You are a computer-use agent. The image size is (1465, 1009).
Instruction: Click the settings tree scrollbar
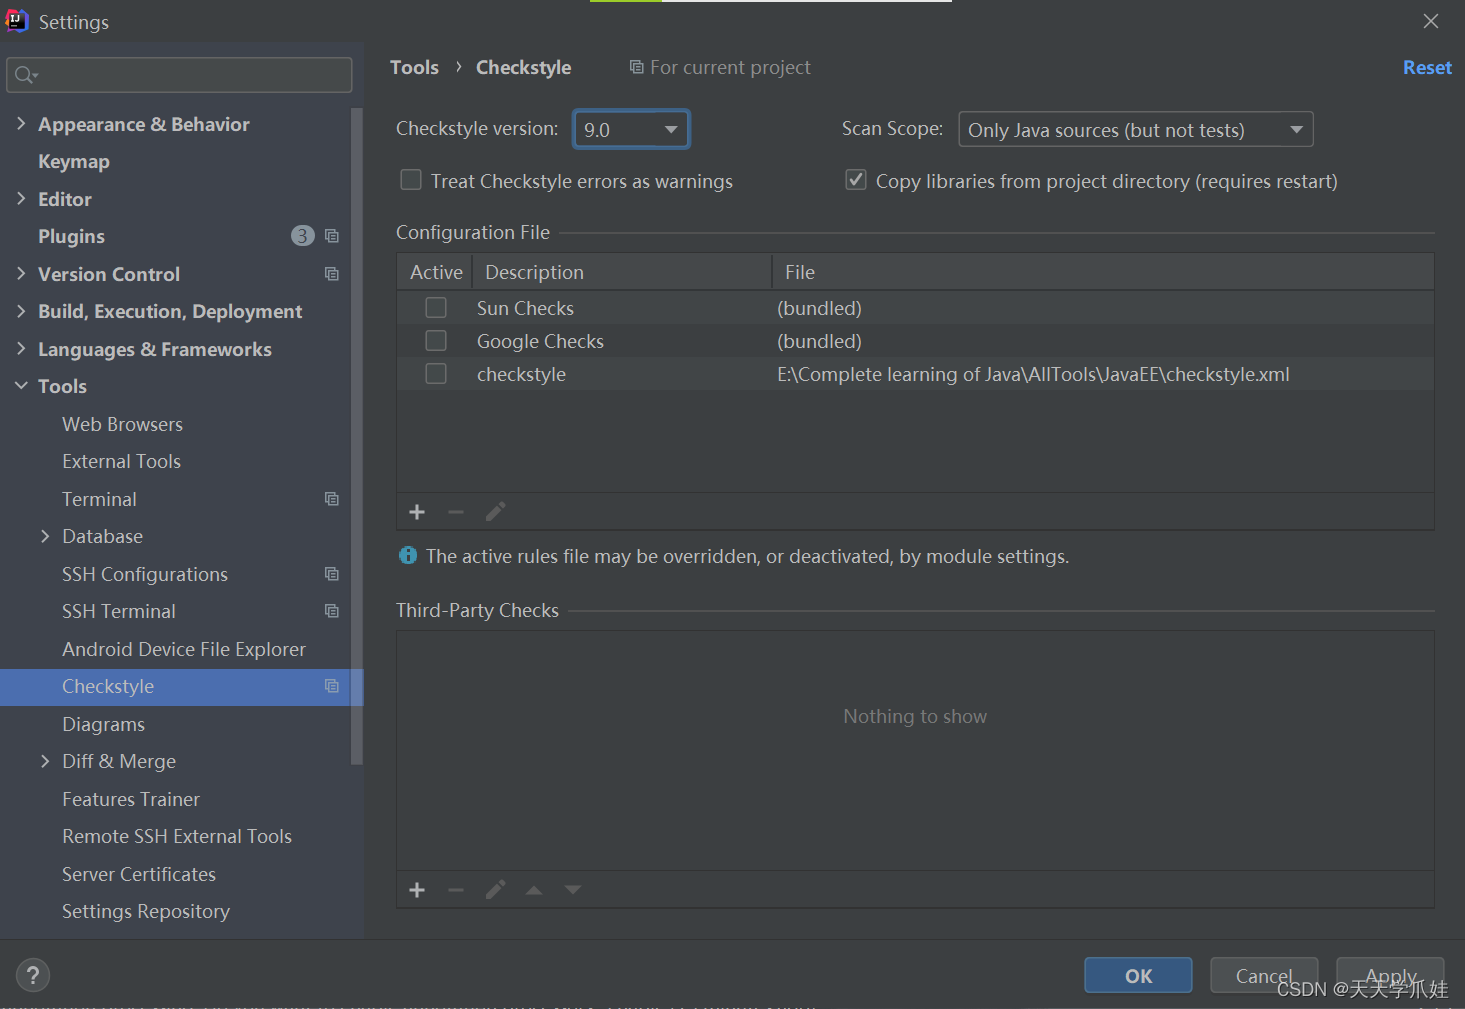tap(357, 435)
